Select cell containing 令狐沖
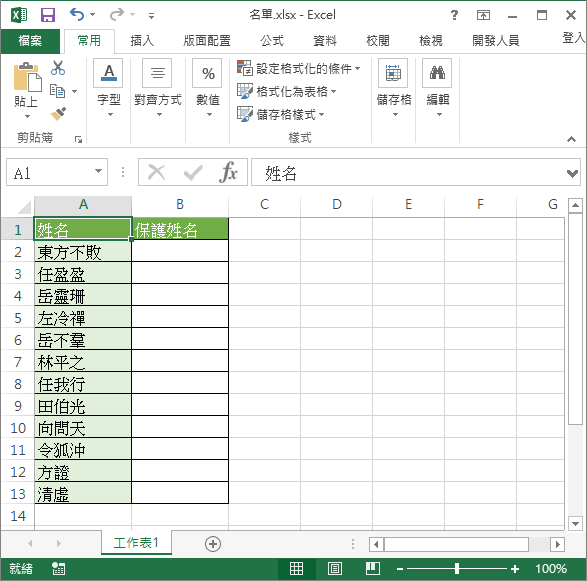Viewport: 587px width, 581px height. pyautogui.click(x=83, y=450)
